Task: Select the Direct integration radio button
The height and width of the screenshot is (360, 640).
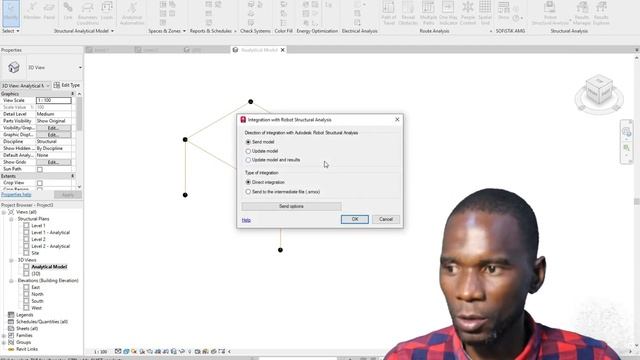Action: 248,182
